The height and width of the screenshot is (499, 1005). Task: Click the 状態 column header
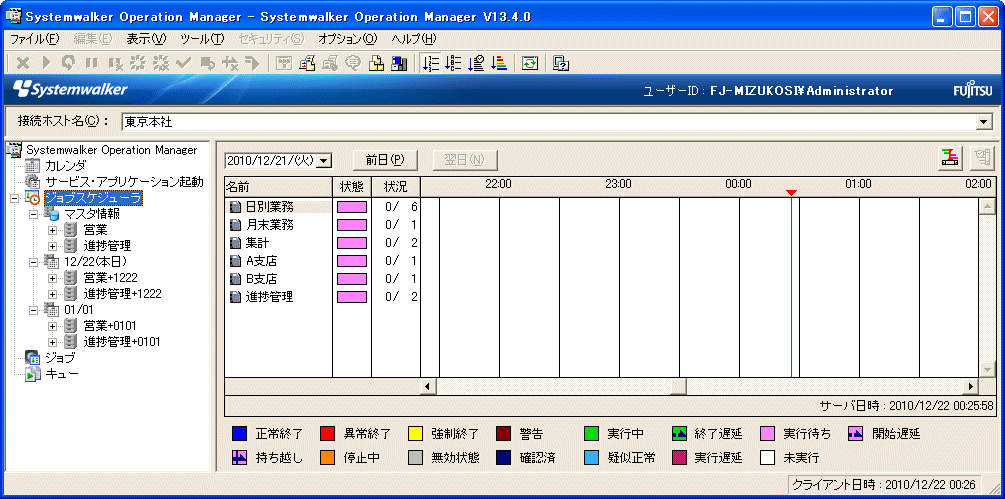pyautogui.click(x=352, y=187)
